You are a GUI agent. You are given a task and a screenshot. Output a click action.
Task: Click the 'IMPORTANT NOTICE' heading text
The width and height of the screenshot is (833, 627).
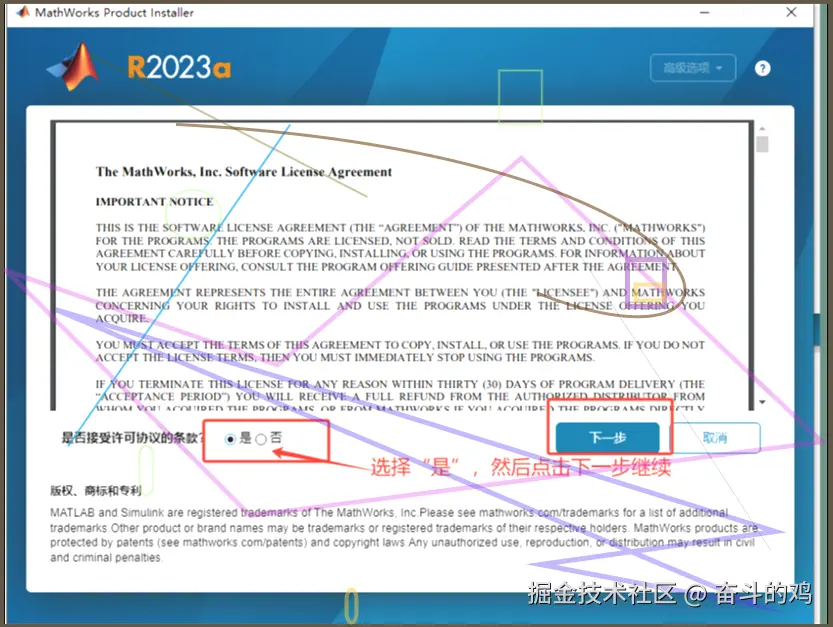(x=155, y=202)
